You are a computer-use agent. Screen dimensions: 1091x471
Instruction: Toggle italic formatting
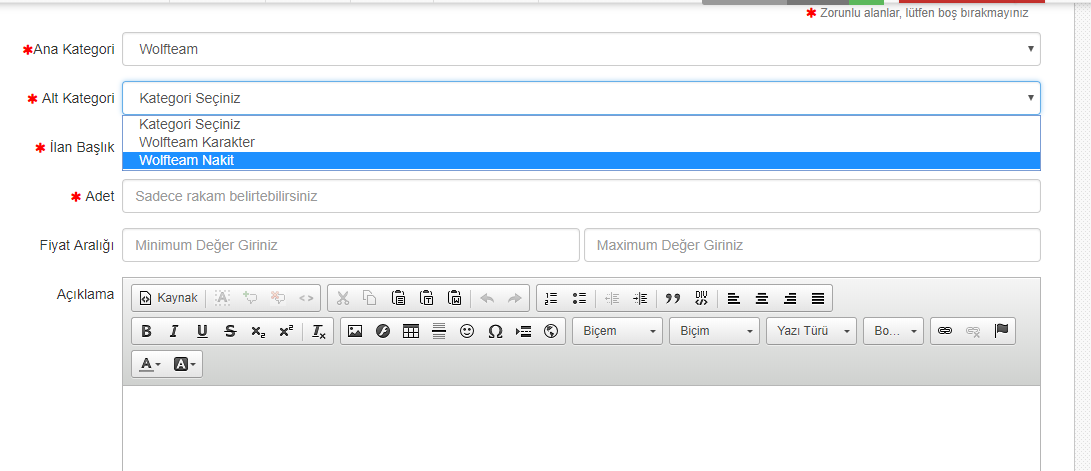[x=174, y=331]
